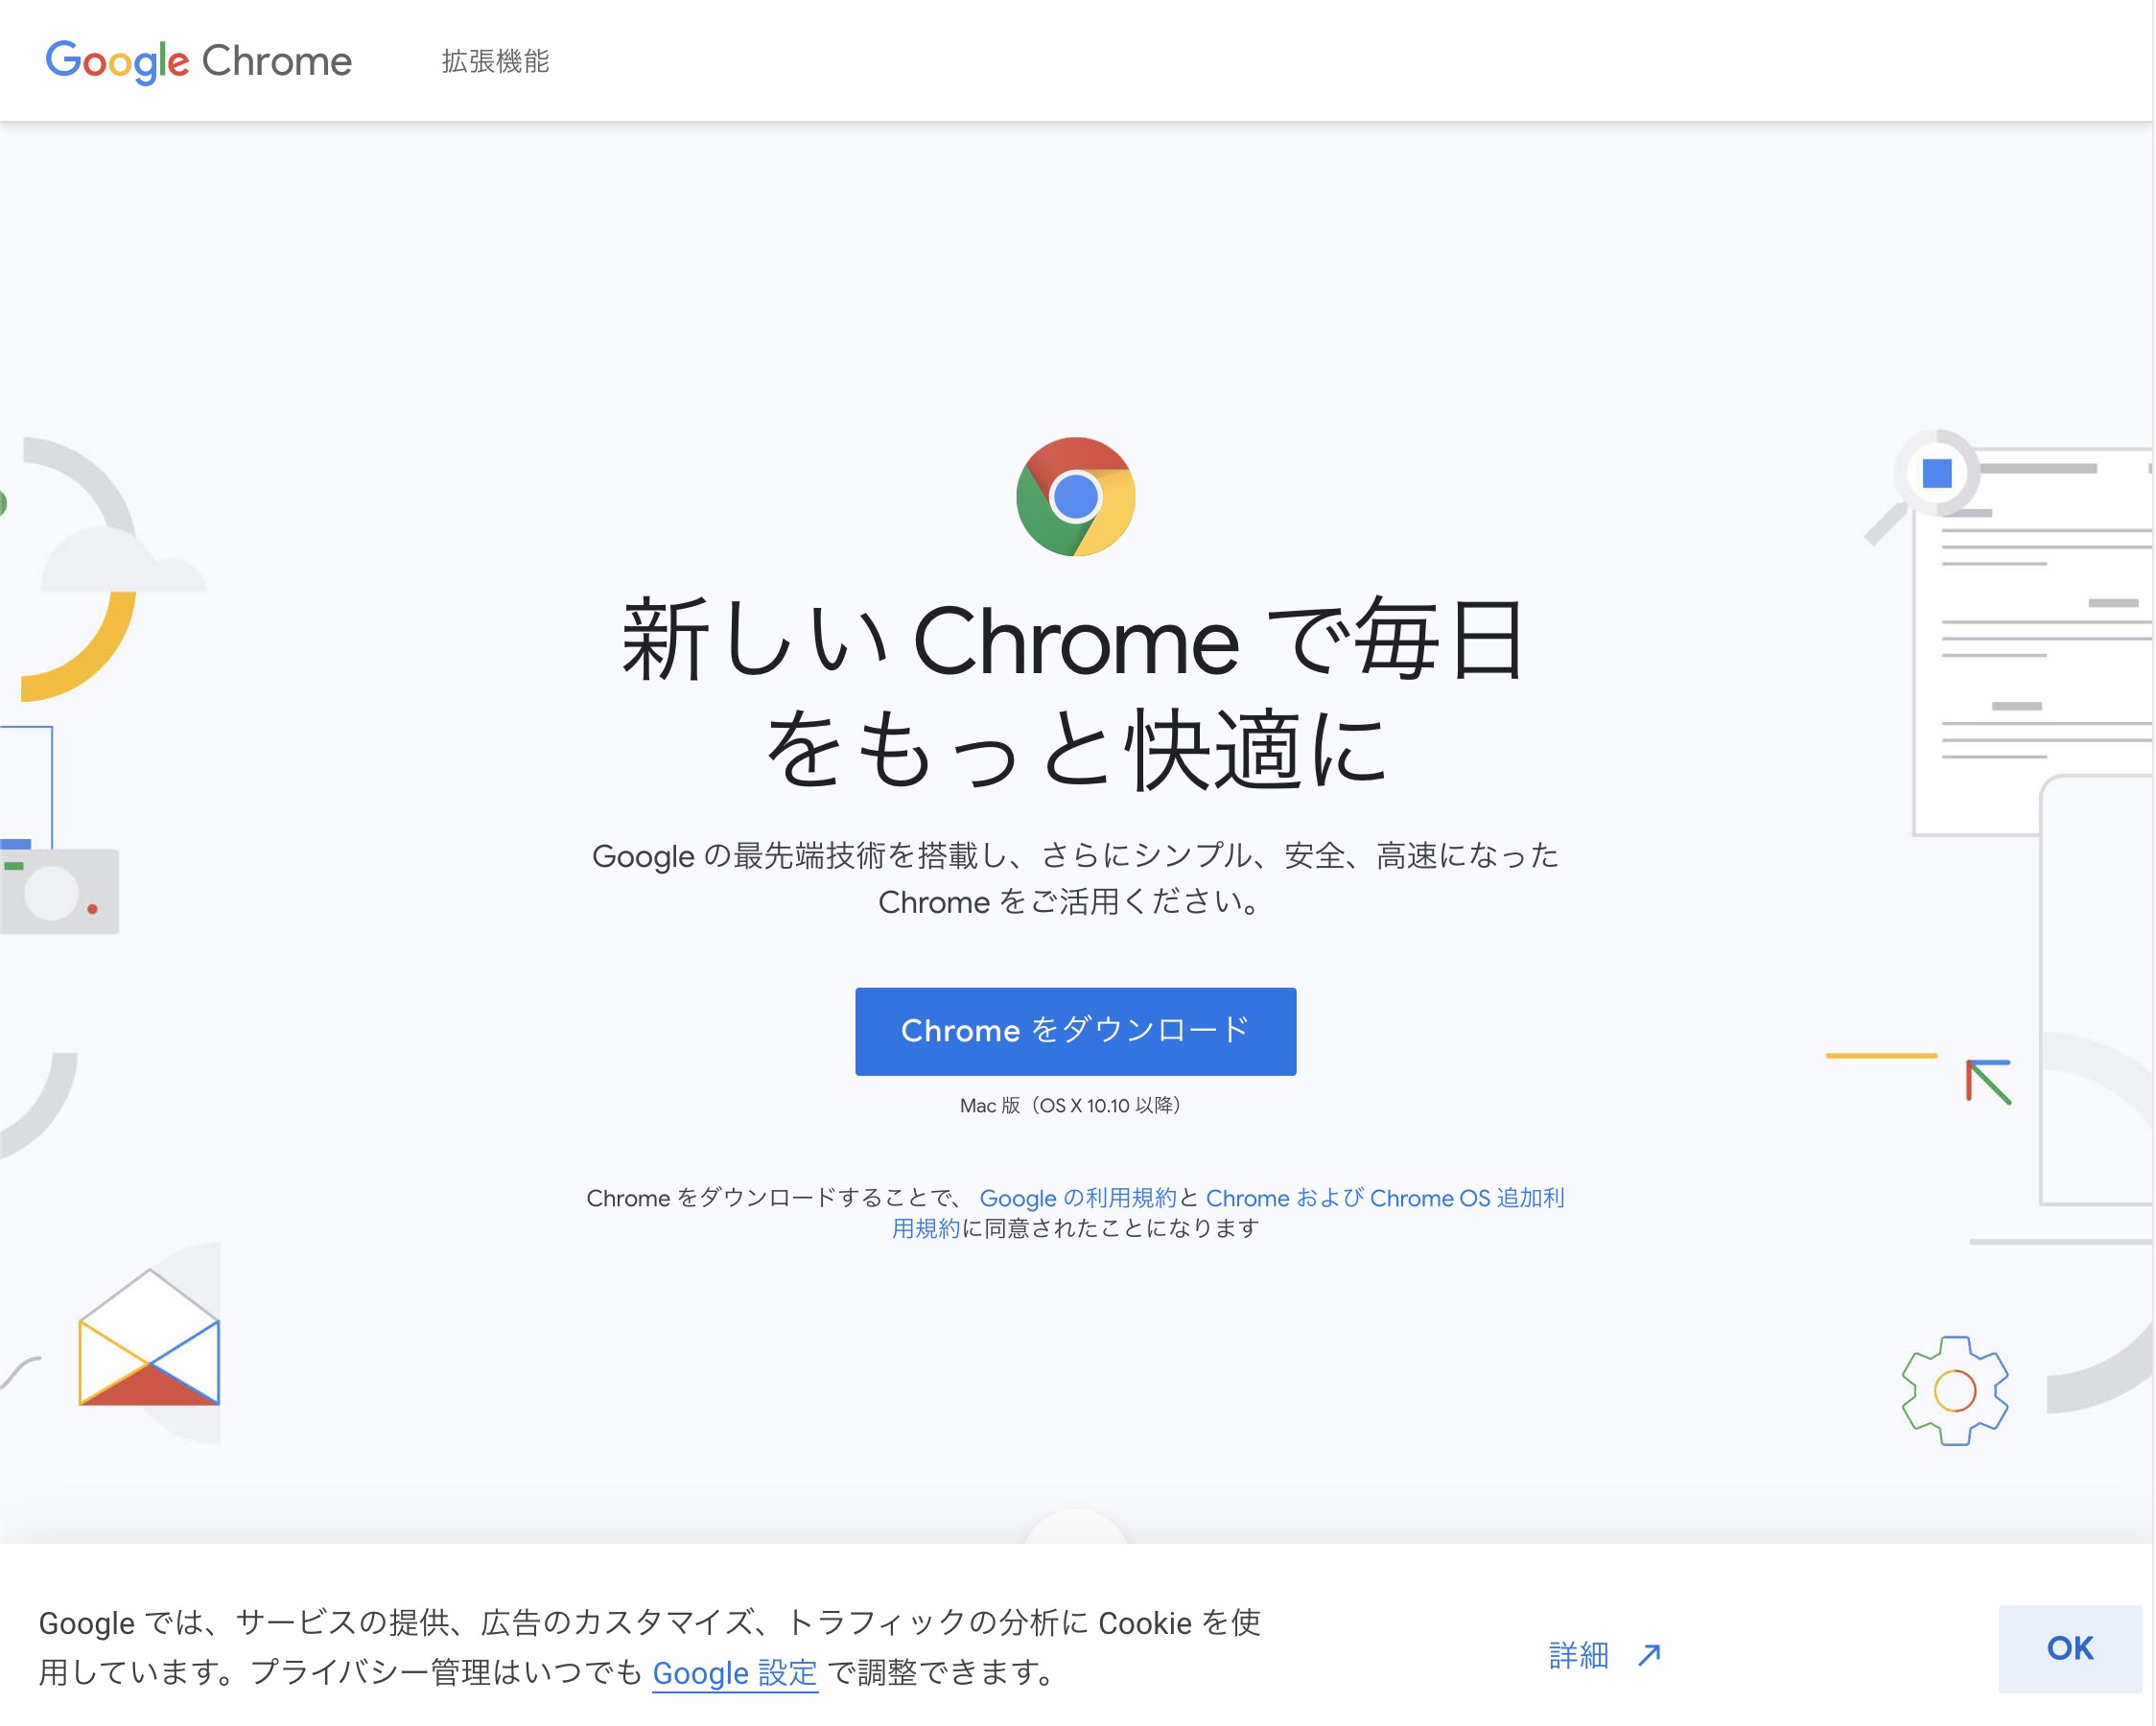
Task: Click the Mac 版 OS X 10.10 text
Action: [1070, 1105]
